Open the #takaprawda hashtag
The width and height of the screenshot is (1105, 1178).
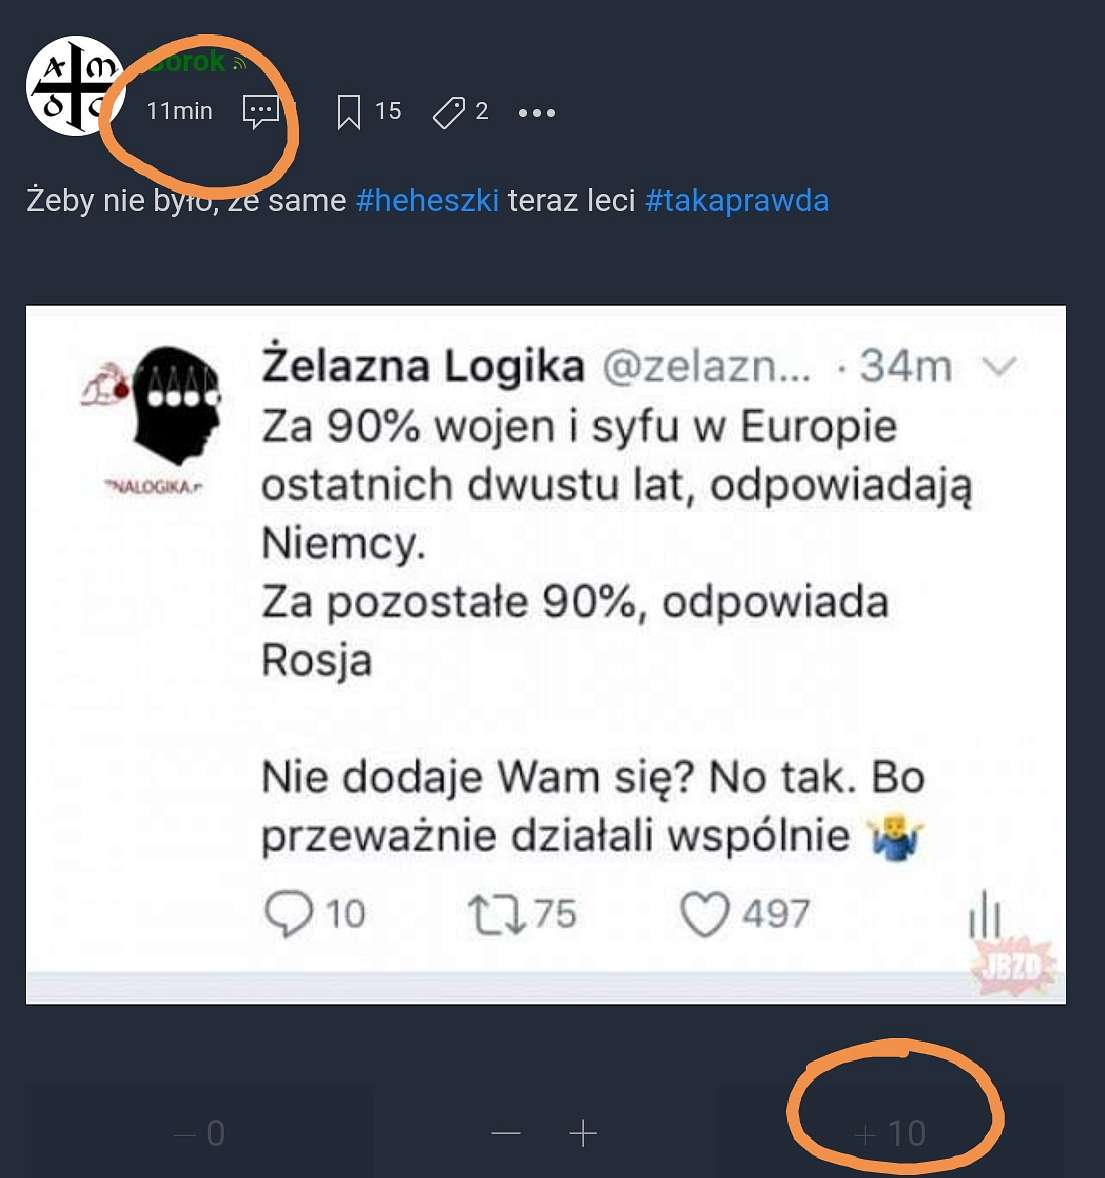pos(737,201)
